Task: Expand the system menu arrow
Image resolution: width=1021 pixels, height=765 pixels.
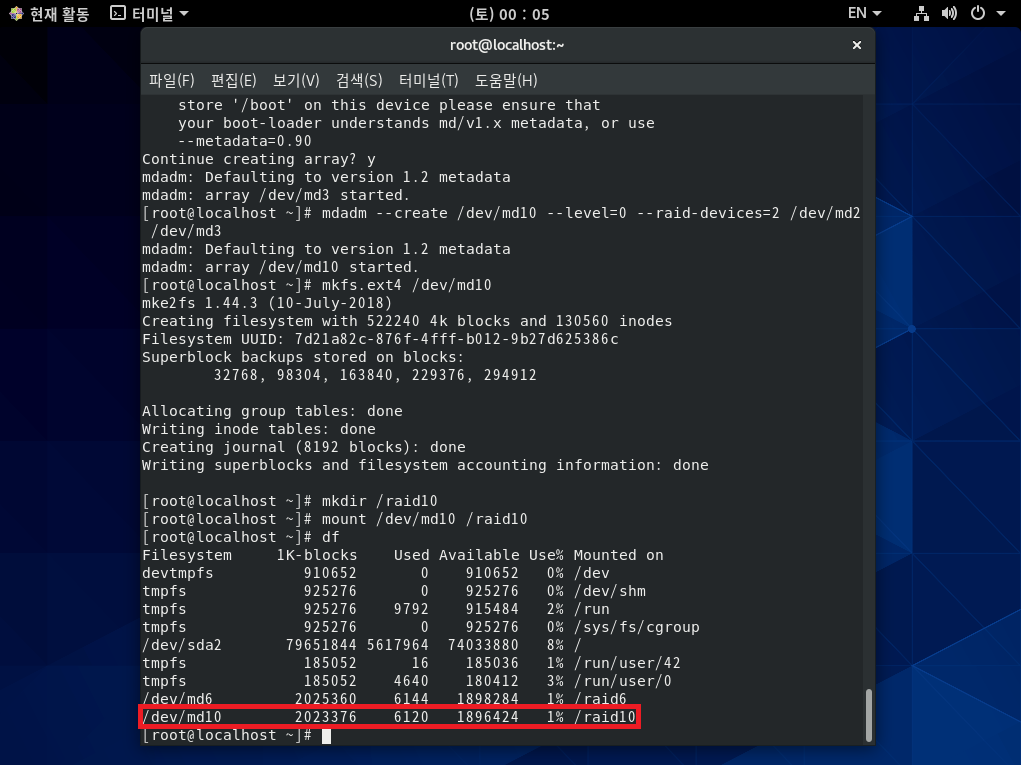Action: [x=1001, y=14]
